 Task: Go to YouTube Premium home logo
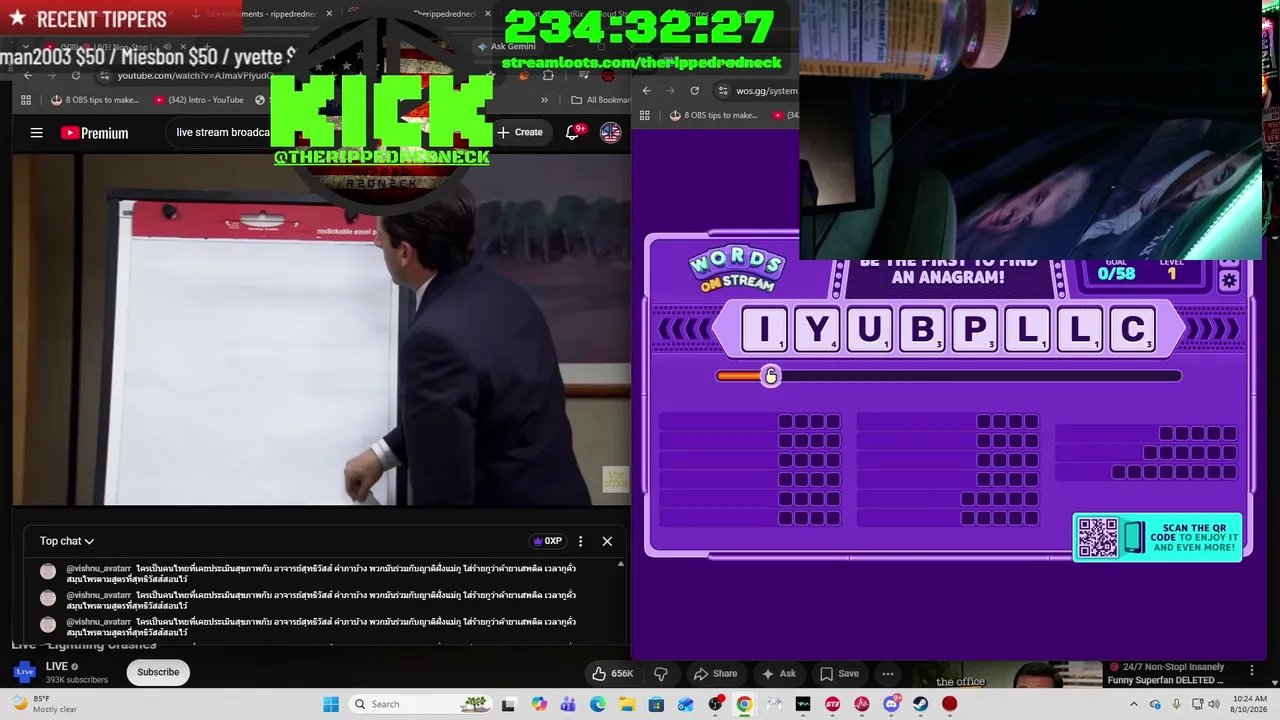[x=94, y=133]
